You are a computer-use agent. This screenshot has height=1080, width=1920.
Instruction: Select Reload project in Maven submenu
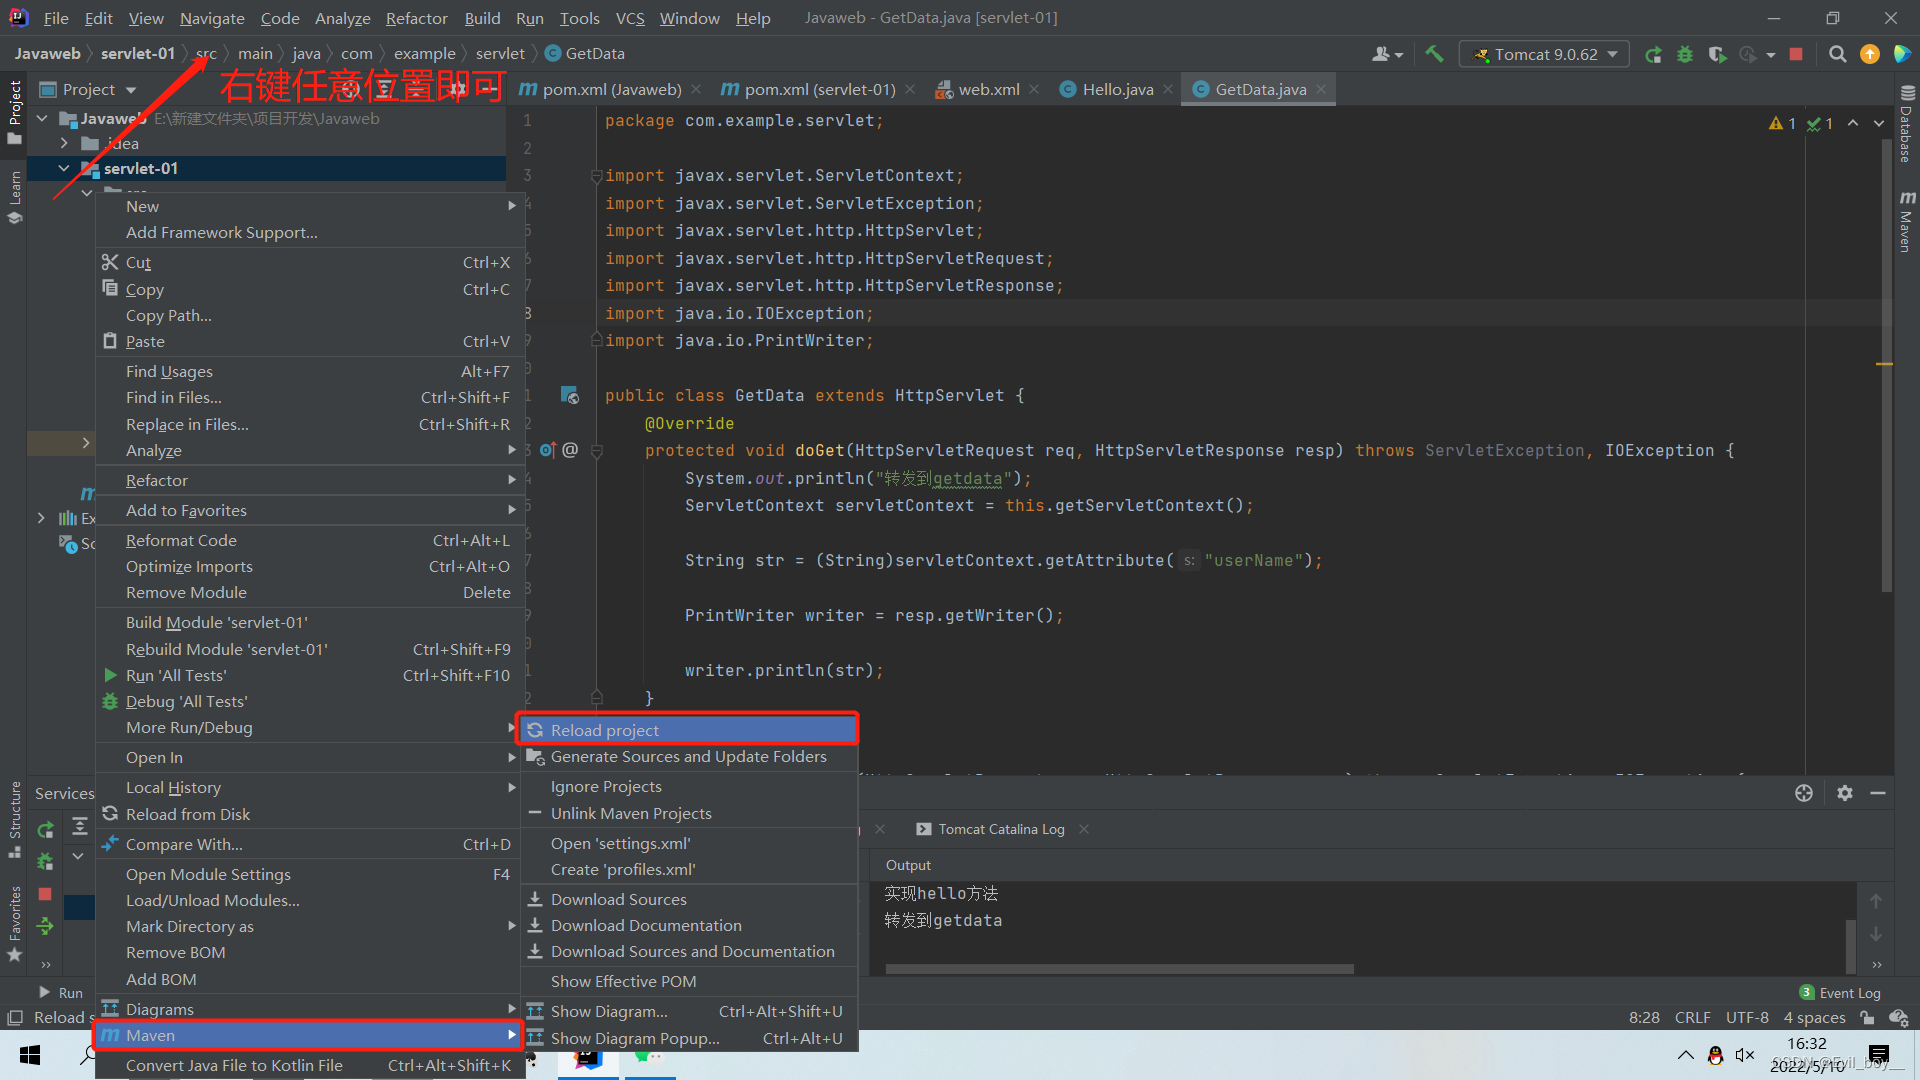tap(688, 730)
